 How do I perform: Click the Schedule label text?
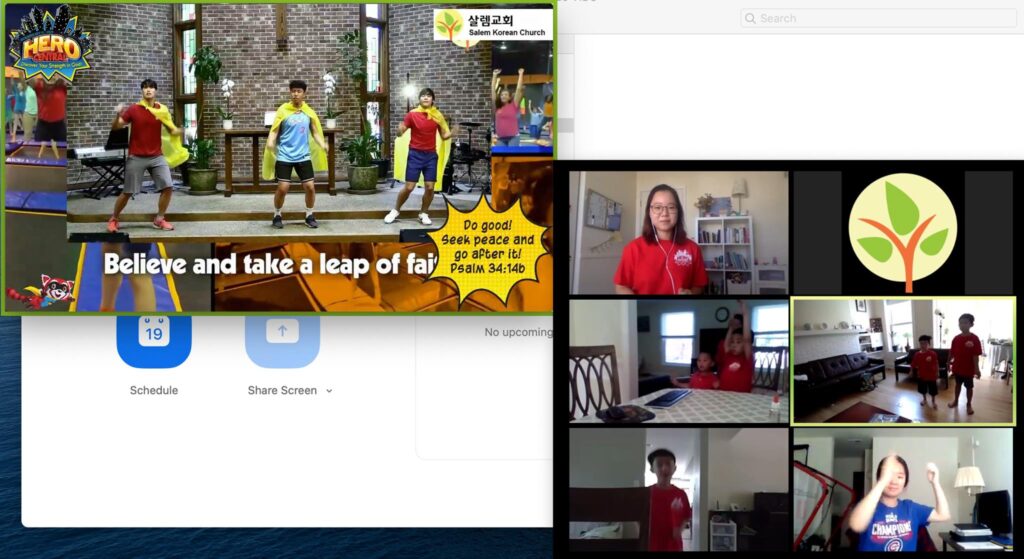[x=154, y=391]
